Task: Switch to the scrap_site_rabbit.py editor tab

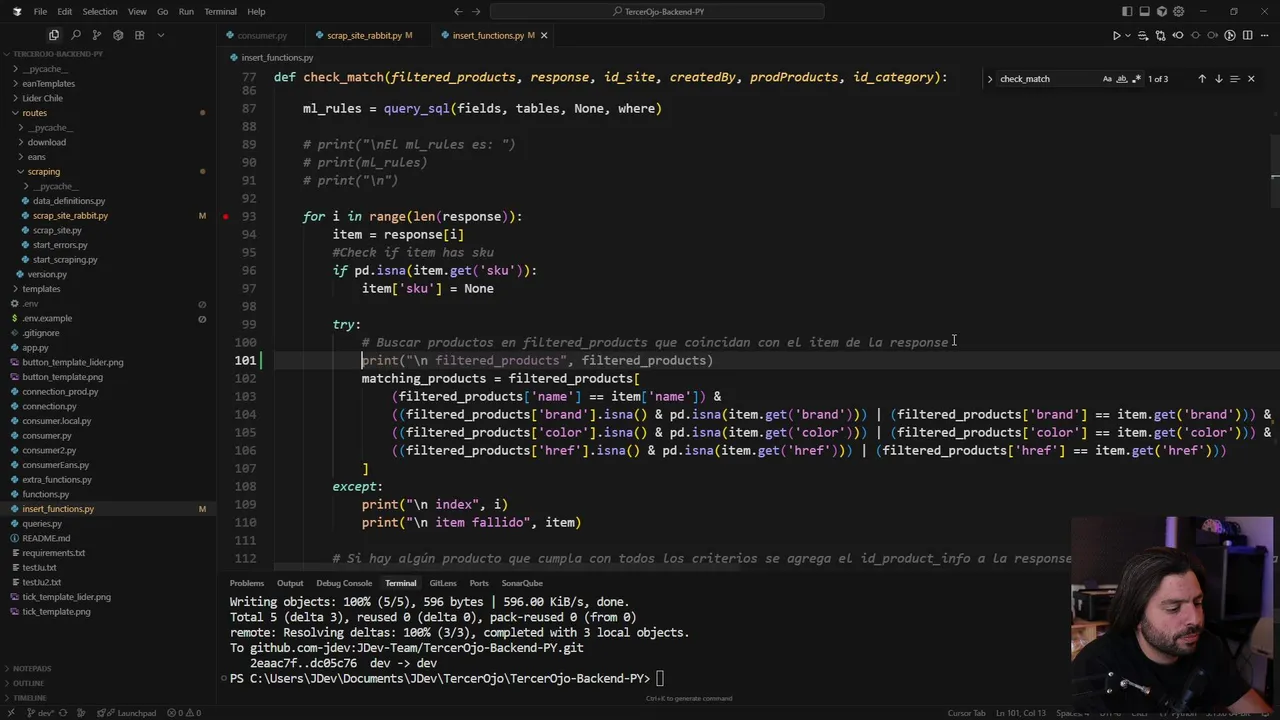Action: pyautogui.click(x=363, y=35)
